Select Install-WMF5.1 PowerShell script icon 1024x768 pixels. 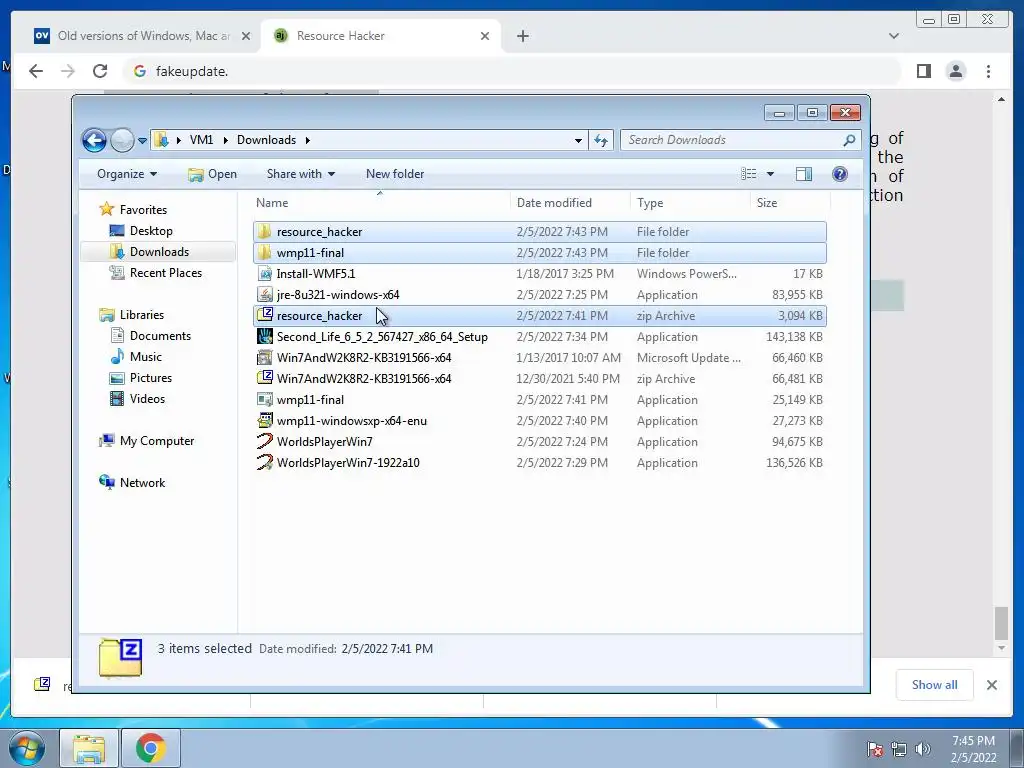click(264, 274)
